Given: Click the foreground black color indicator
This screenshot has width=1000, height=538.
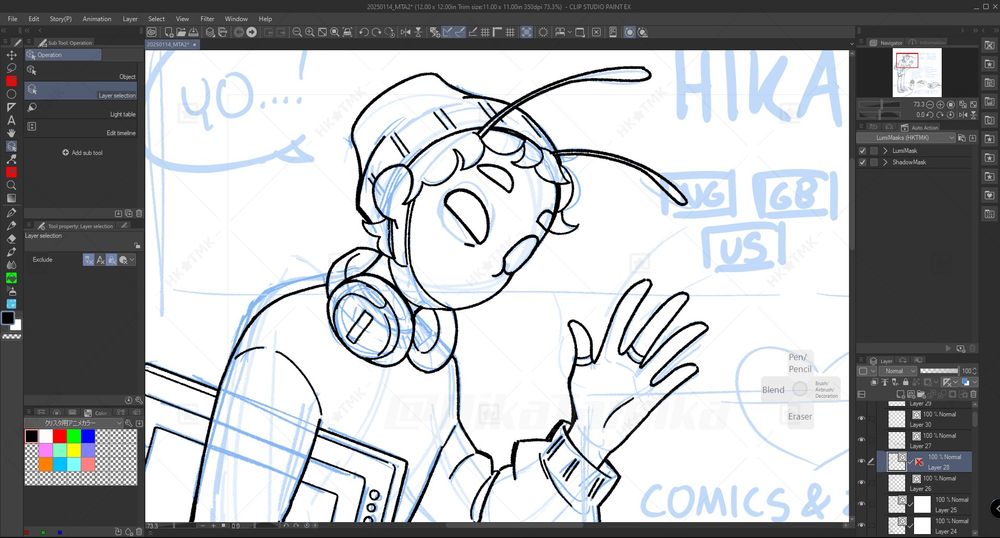Looking at the screenshot, I should [x=8, y=317].
